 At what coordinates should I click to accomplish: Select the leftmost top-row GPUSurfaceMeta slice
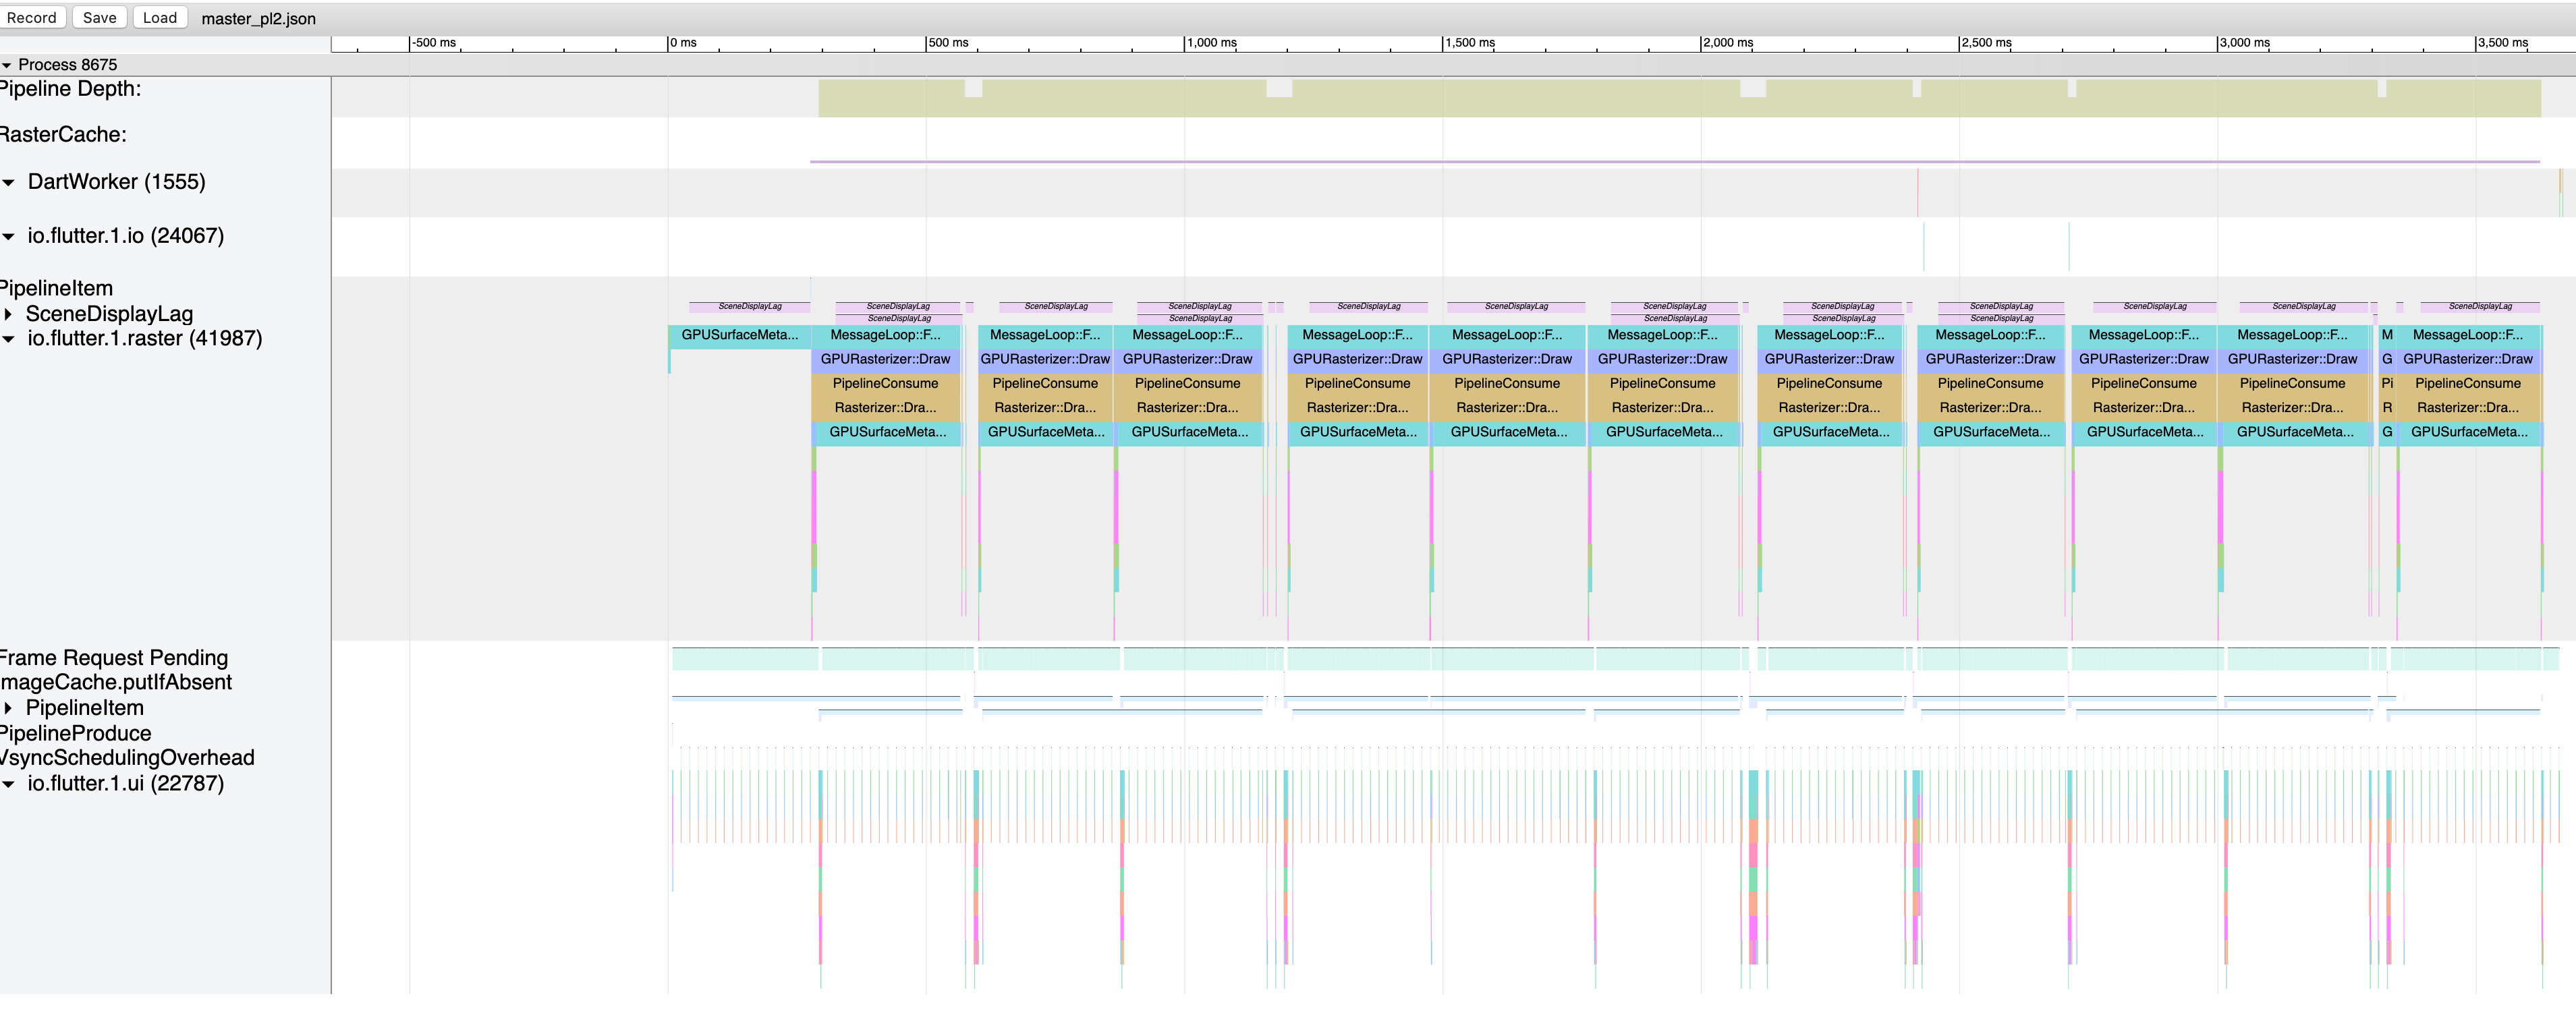(x=739, y=335)
